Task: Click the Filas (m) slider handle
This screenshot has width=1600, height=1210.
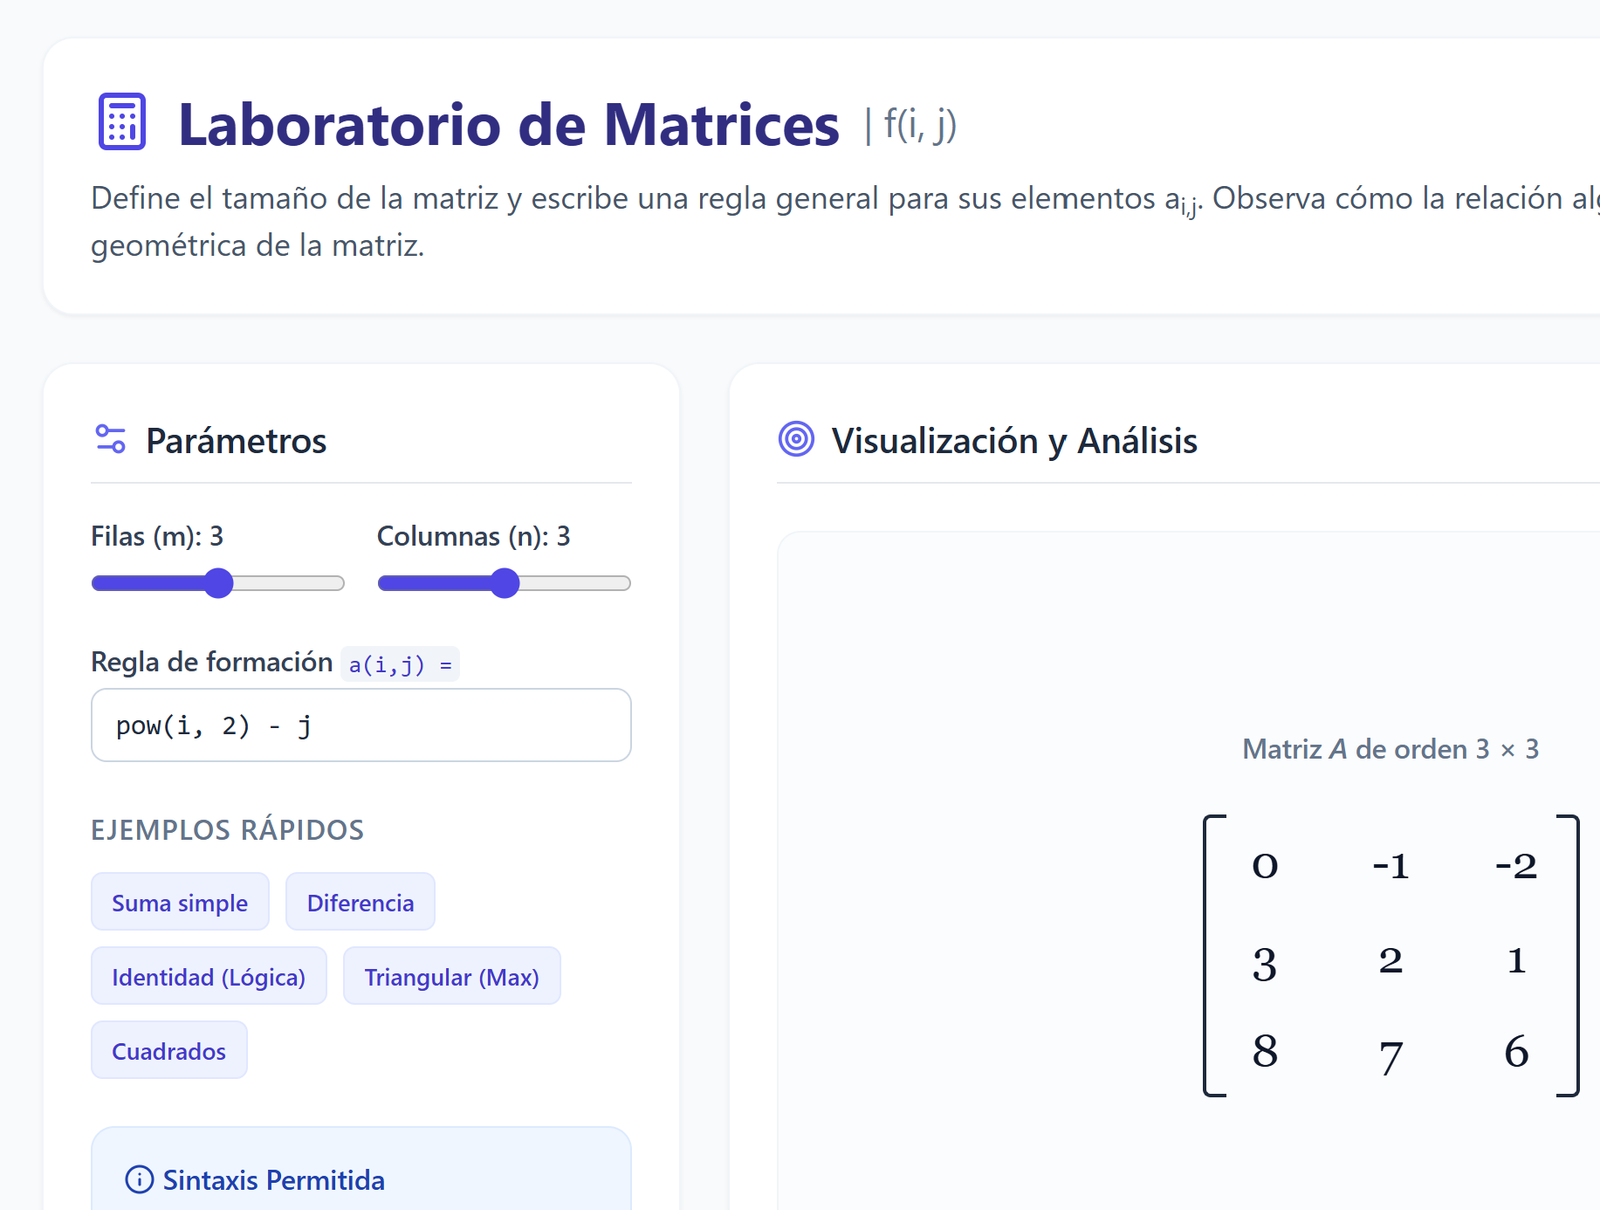Action: [218, 583]
